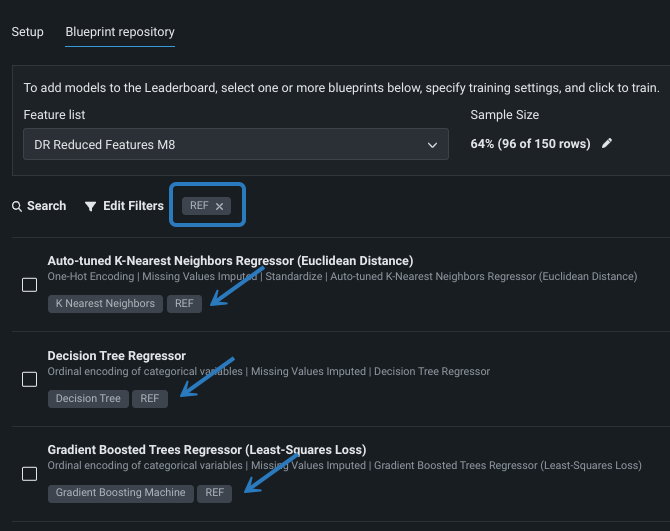
Task: Click the REF tag under K-Nearest Neighbors blueprint
Action: 184,304
